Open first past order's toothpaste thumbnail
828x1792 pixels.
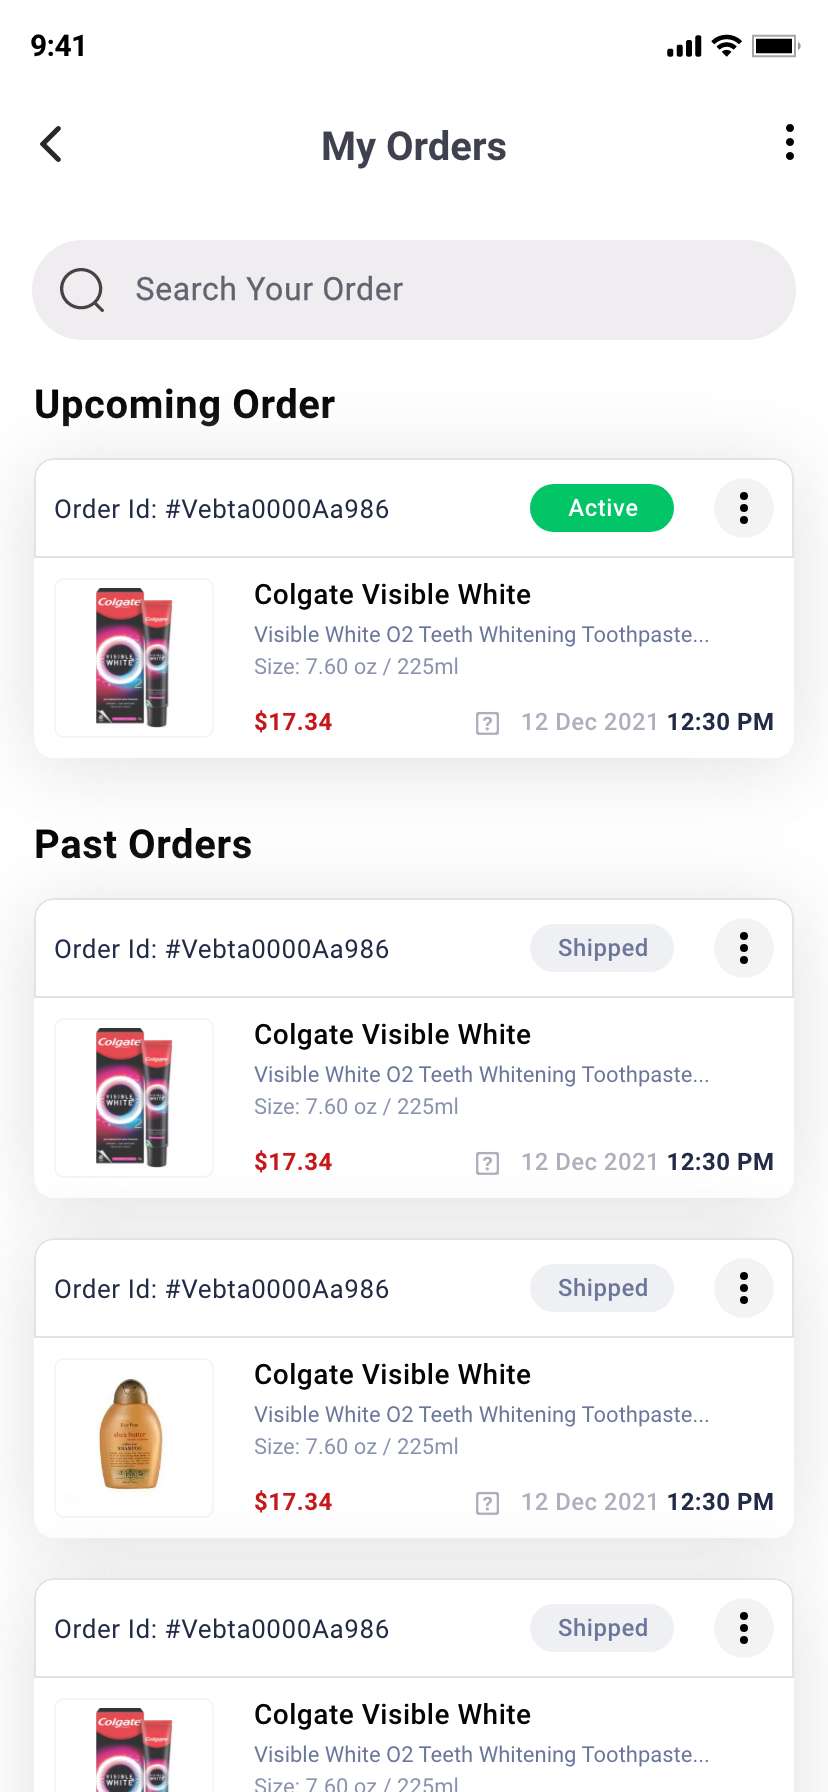pyautogui.click(x=134, y=1098)
